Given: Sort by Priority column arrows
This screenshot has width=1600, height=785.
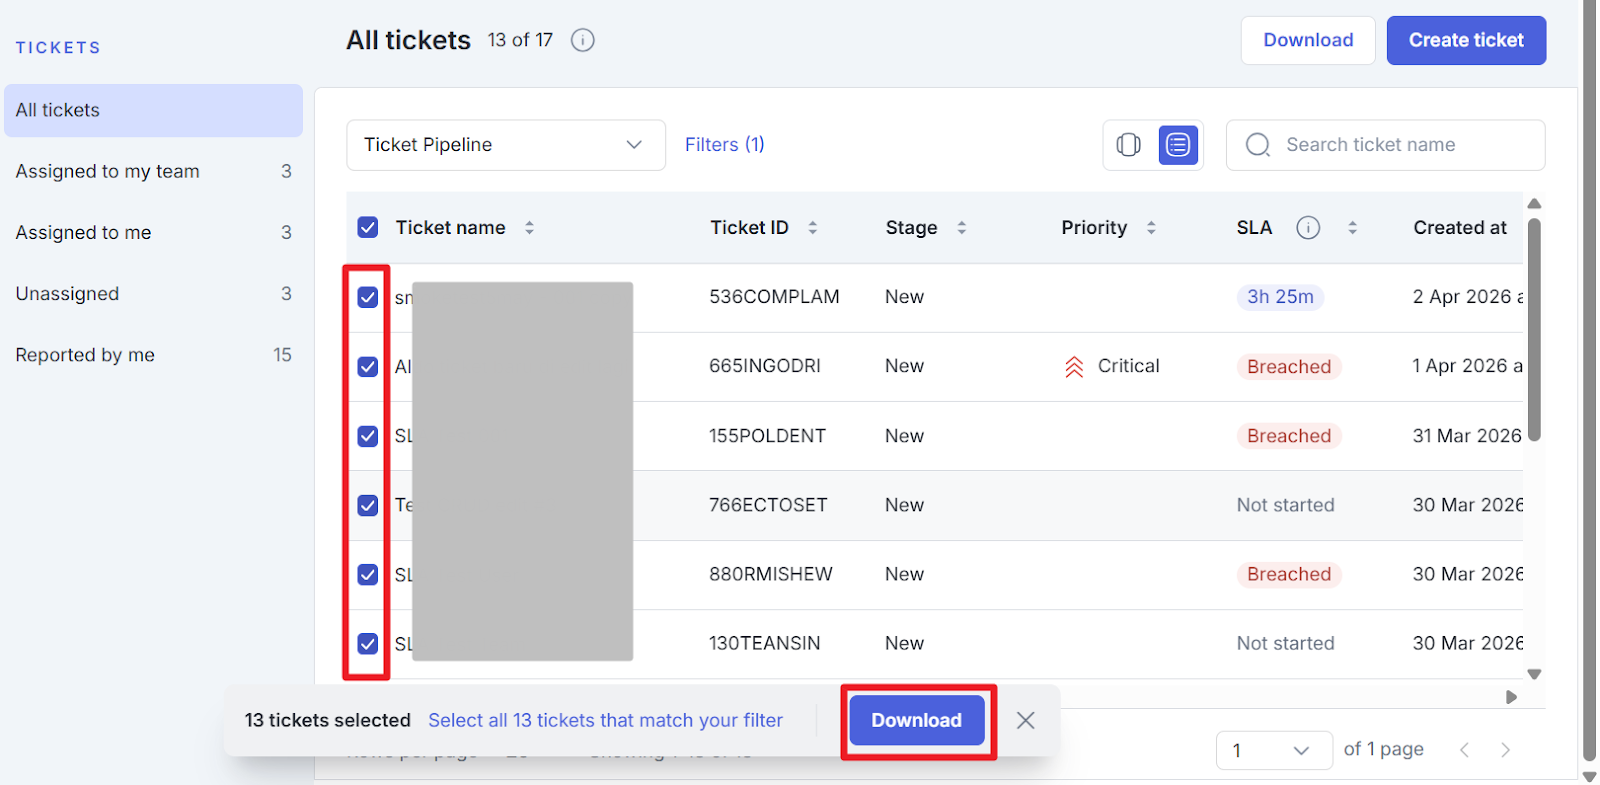Looking at the screenshot, I should tap(1151, 228).
